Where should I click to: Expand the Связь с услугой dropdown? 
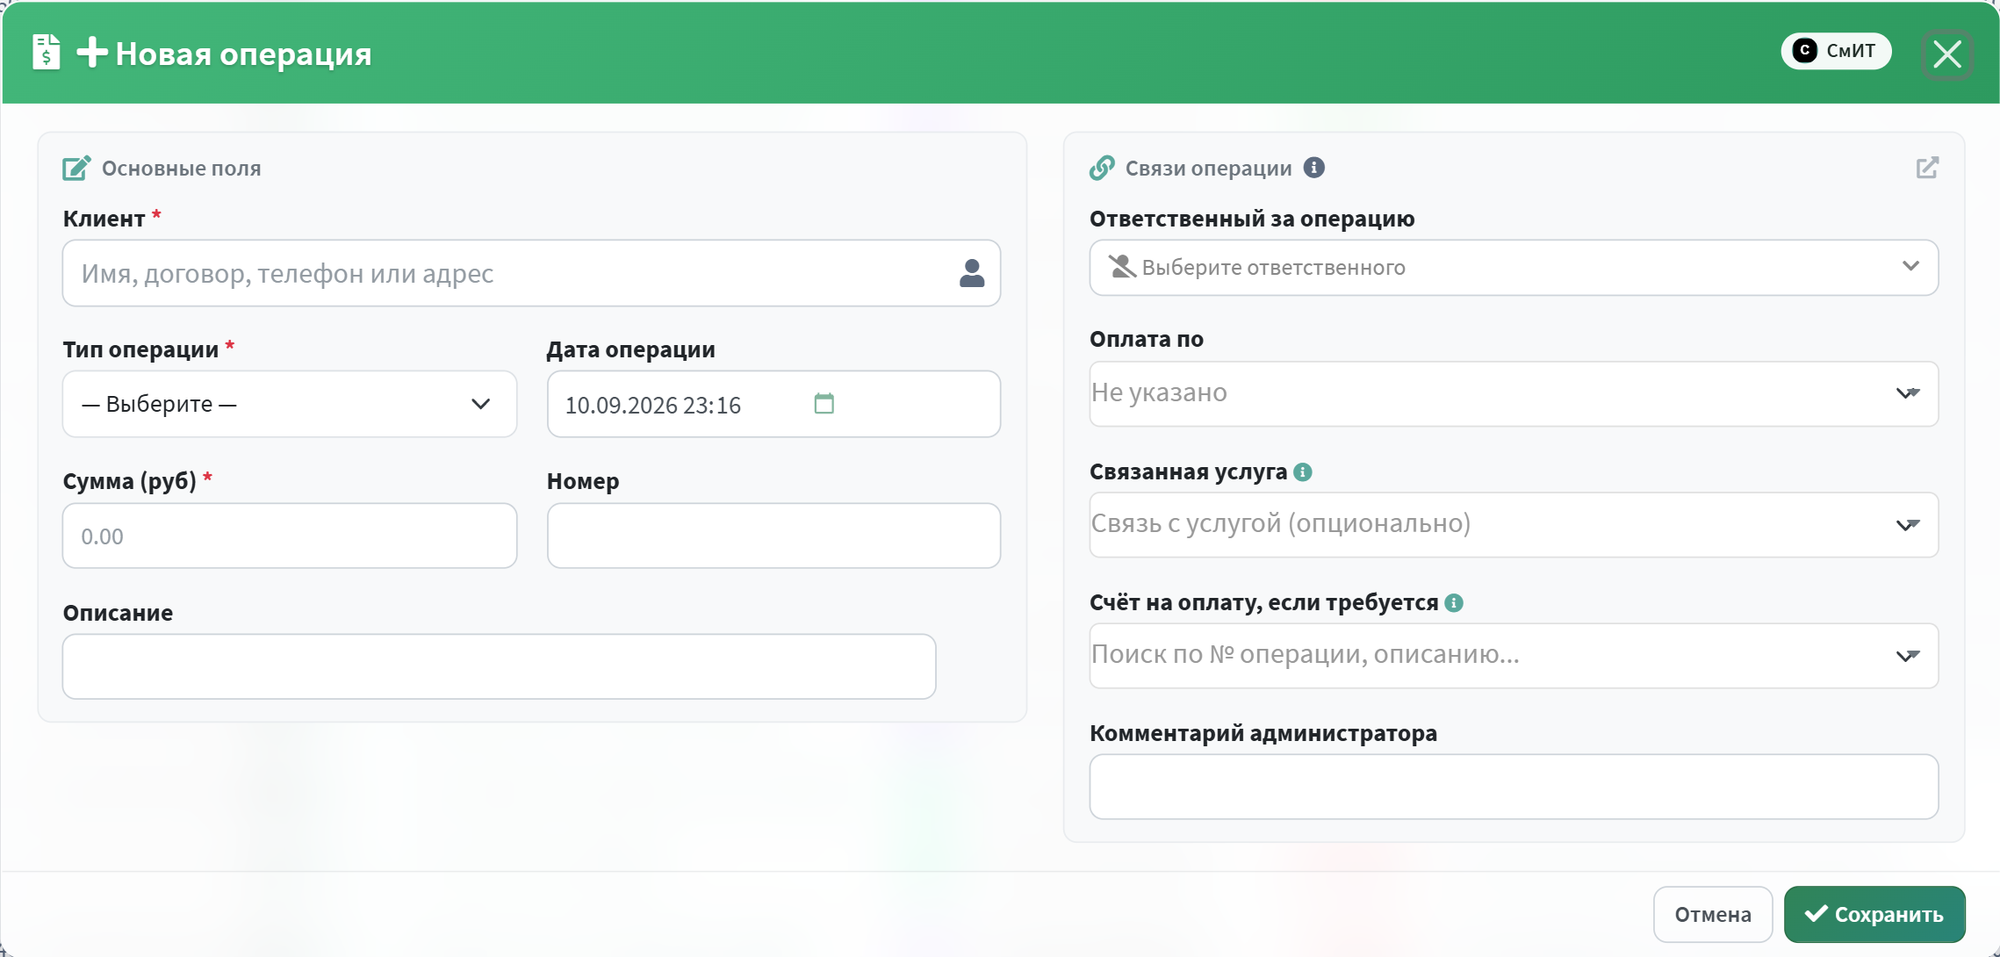pyautogui.click(x=1513, y=524)
